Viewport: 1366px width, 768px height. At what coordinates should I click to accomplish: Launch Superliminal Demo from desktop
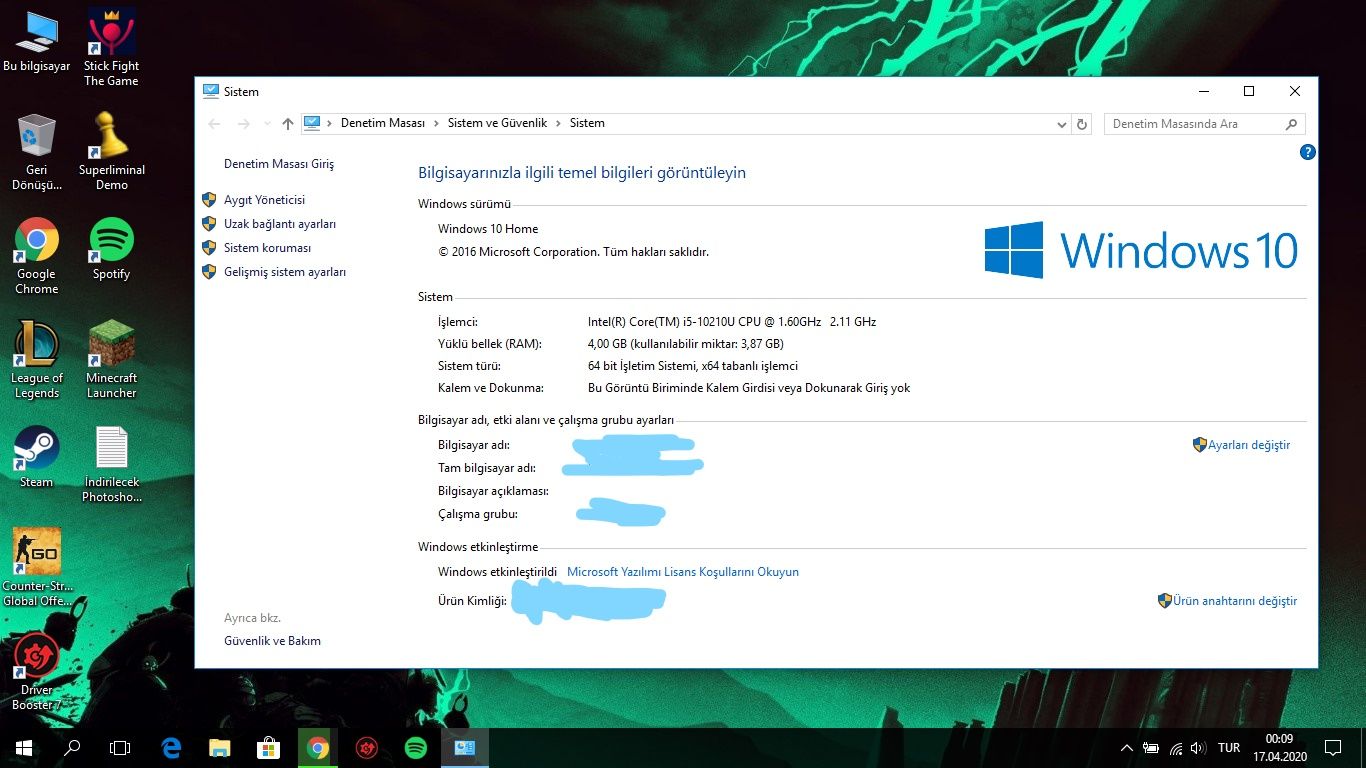[x=111, y=151]
